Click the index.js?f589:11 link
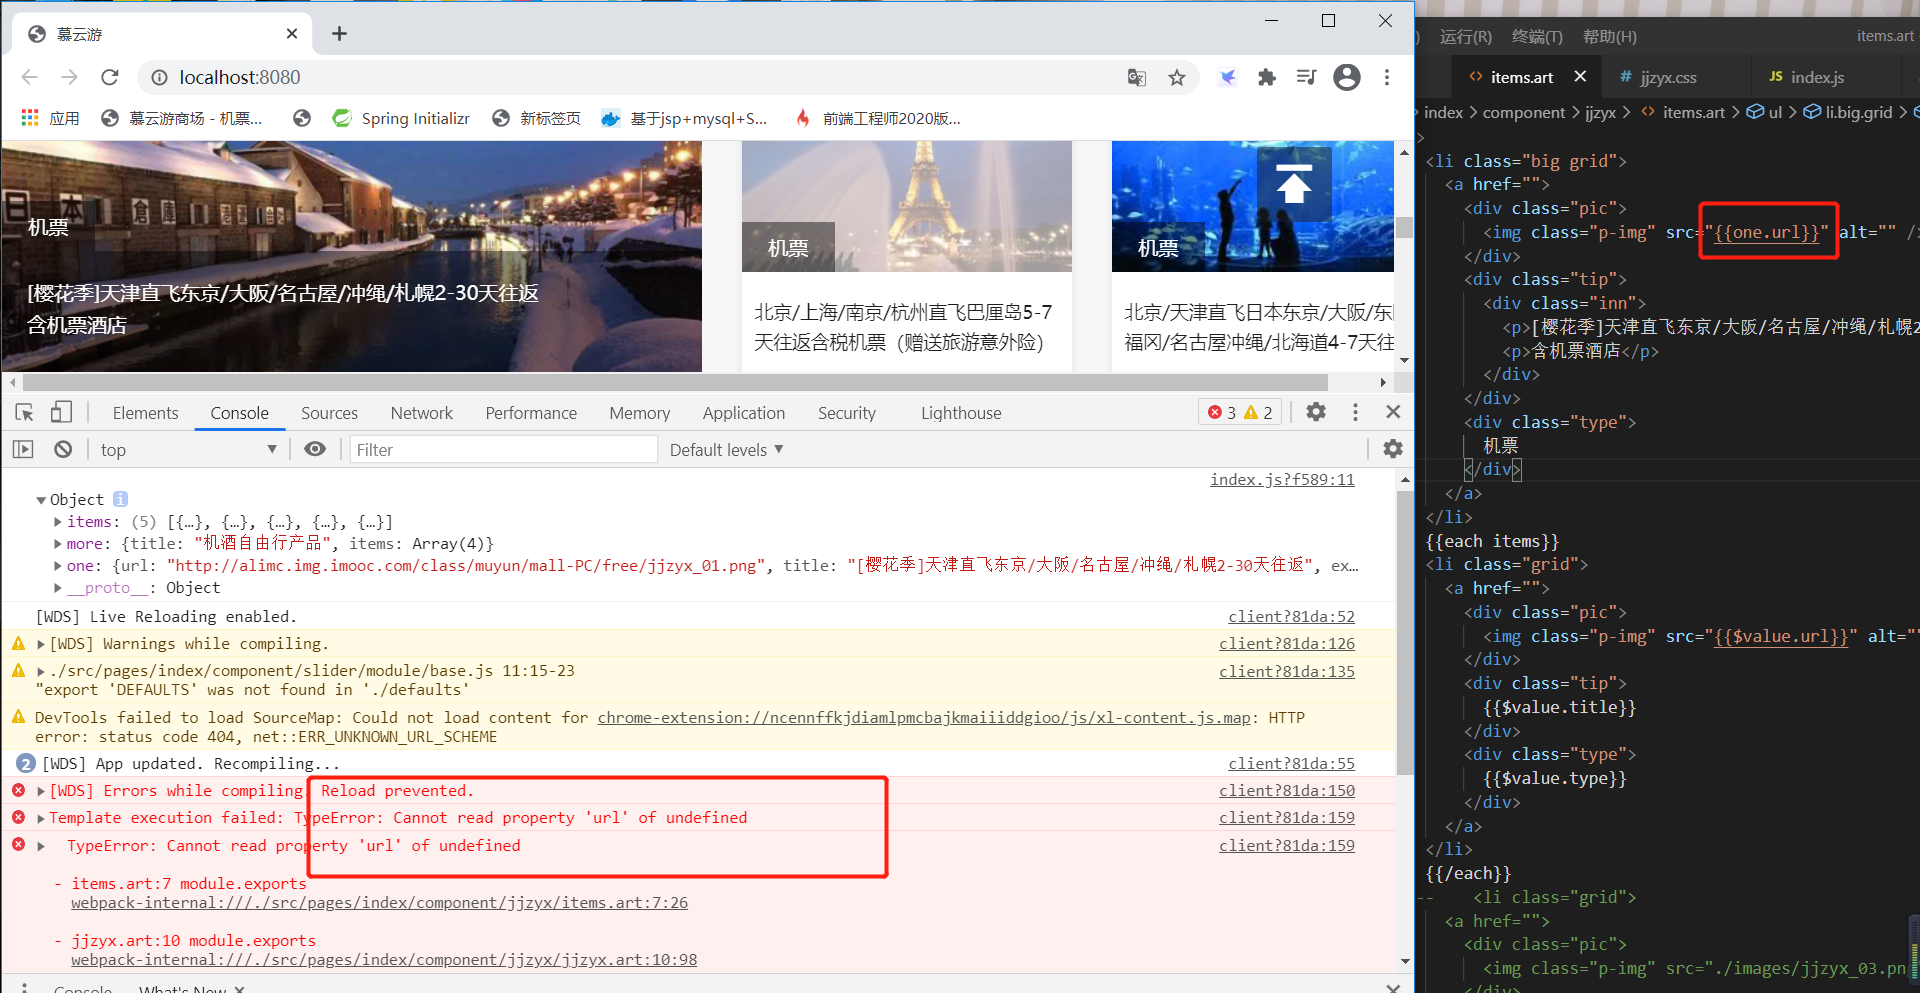Image resolution: width=1920 pixels, height=993 pixels. [1282, 479]
